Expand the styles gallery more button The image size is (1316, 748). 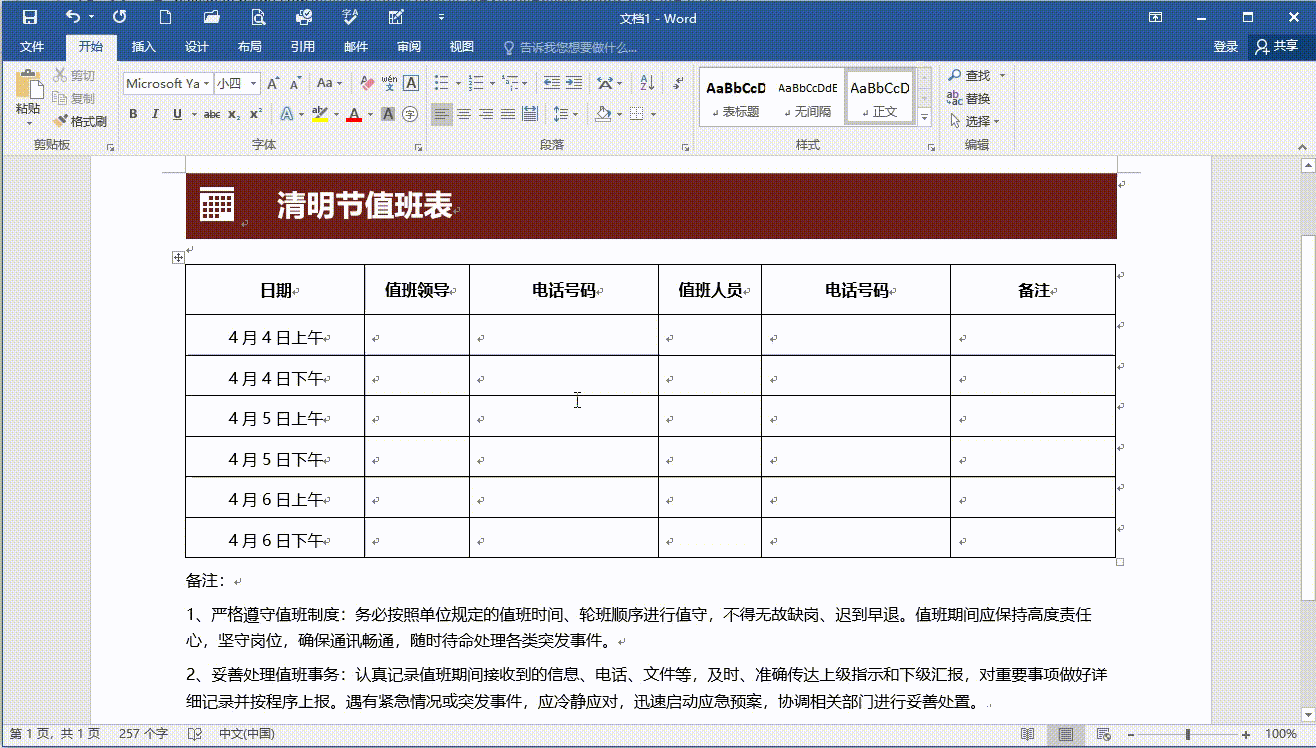click(925, 118)
